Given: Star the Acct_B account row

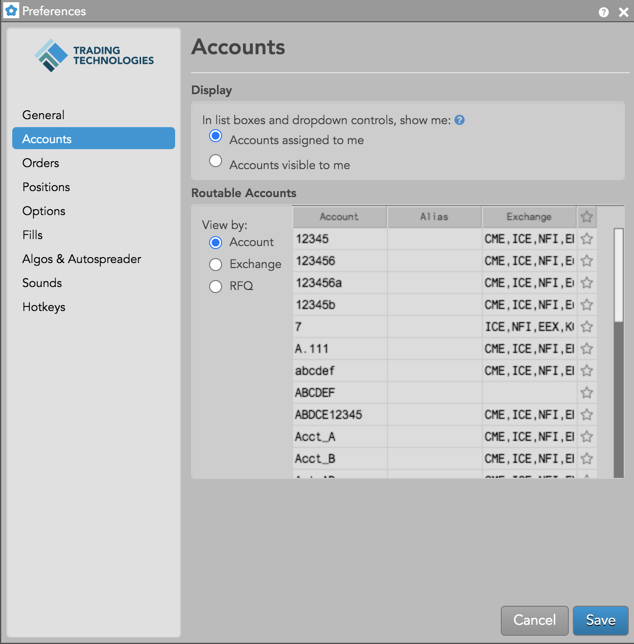Looking at the screenshot, I should (587, 458).
